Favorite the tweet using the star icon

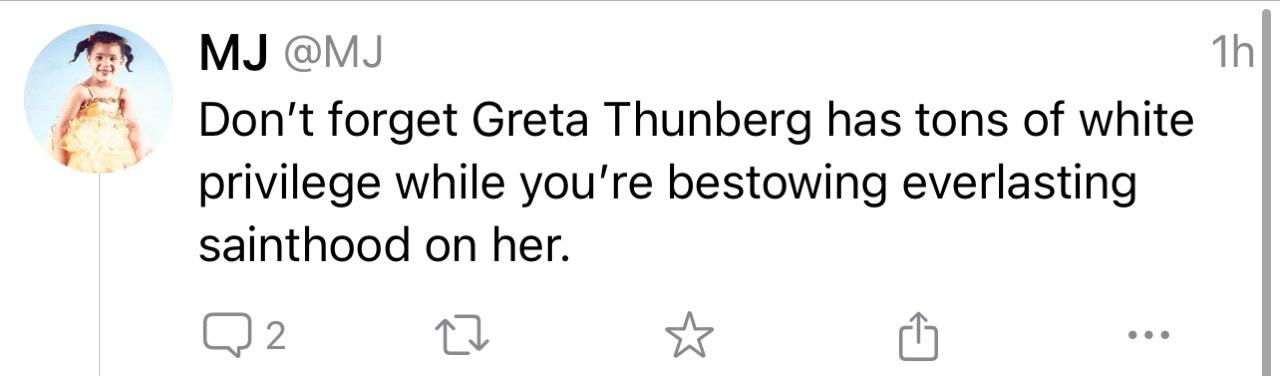click(x=689, y=336)
